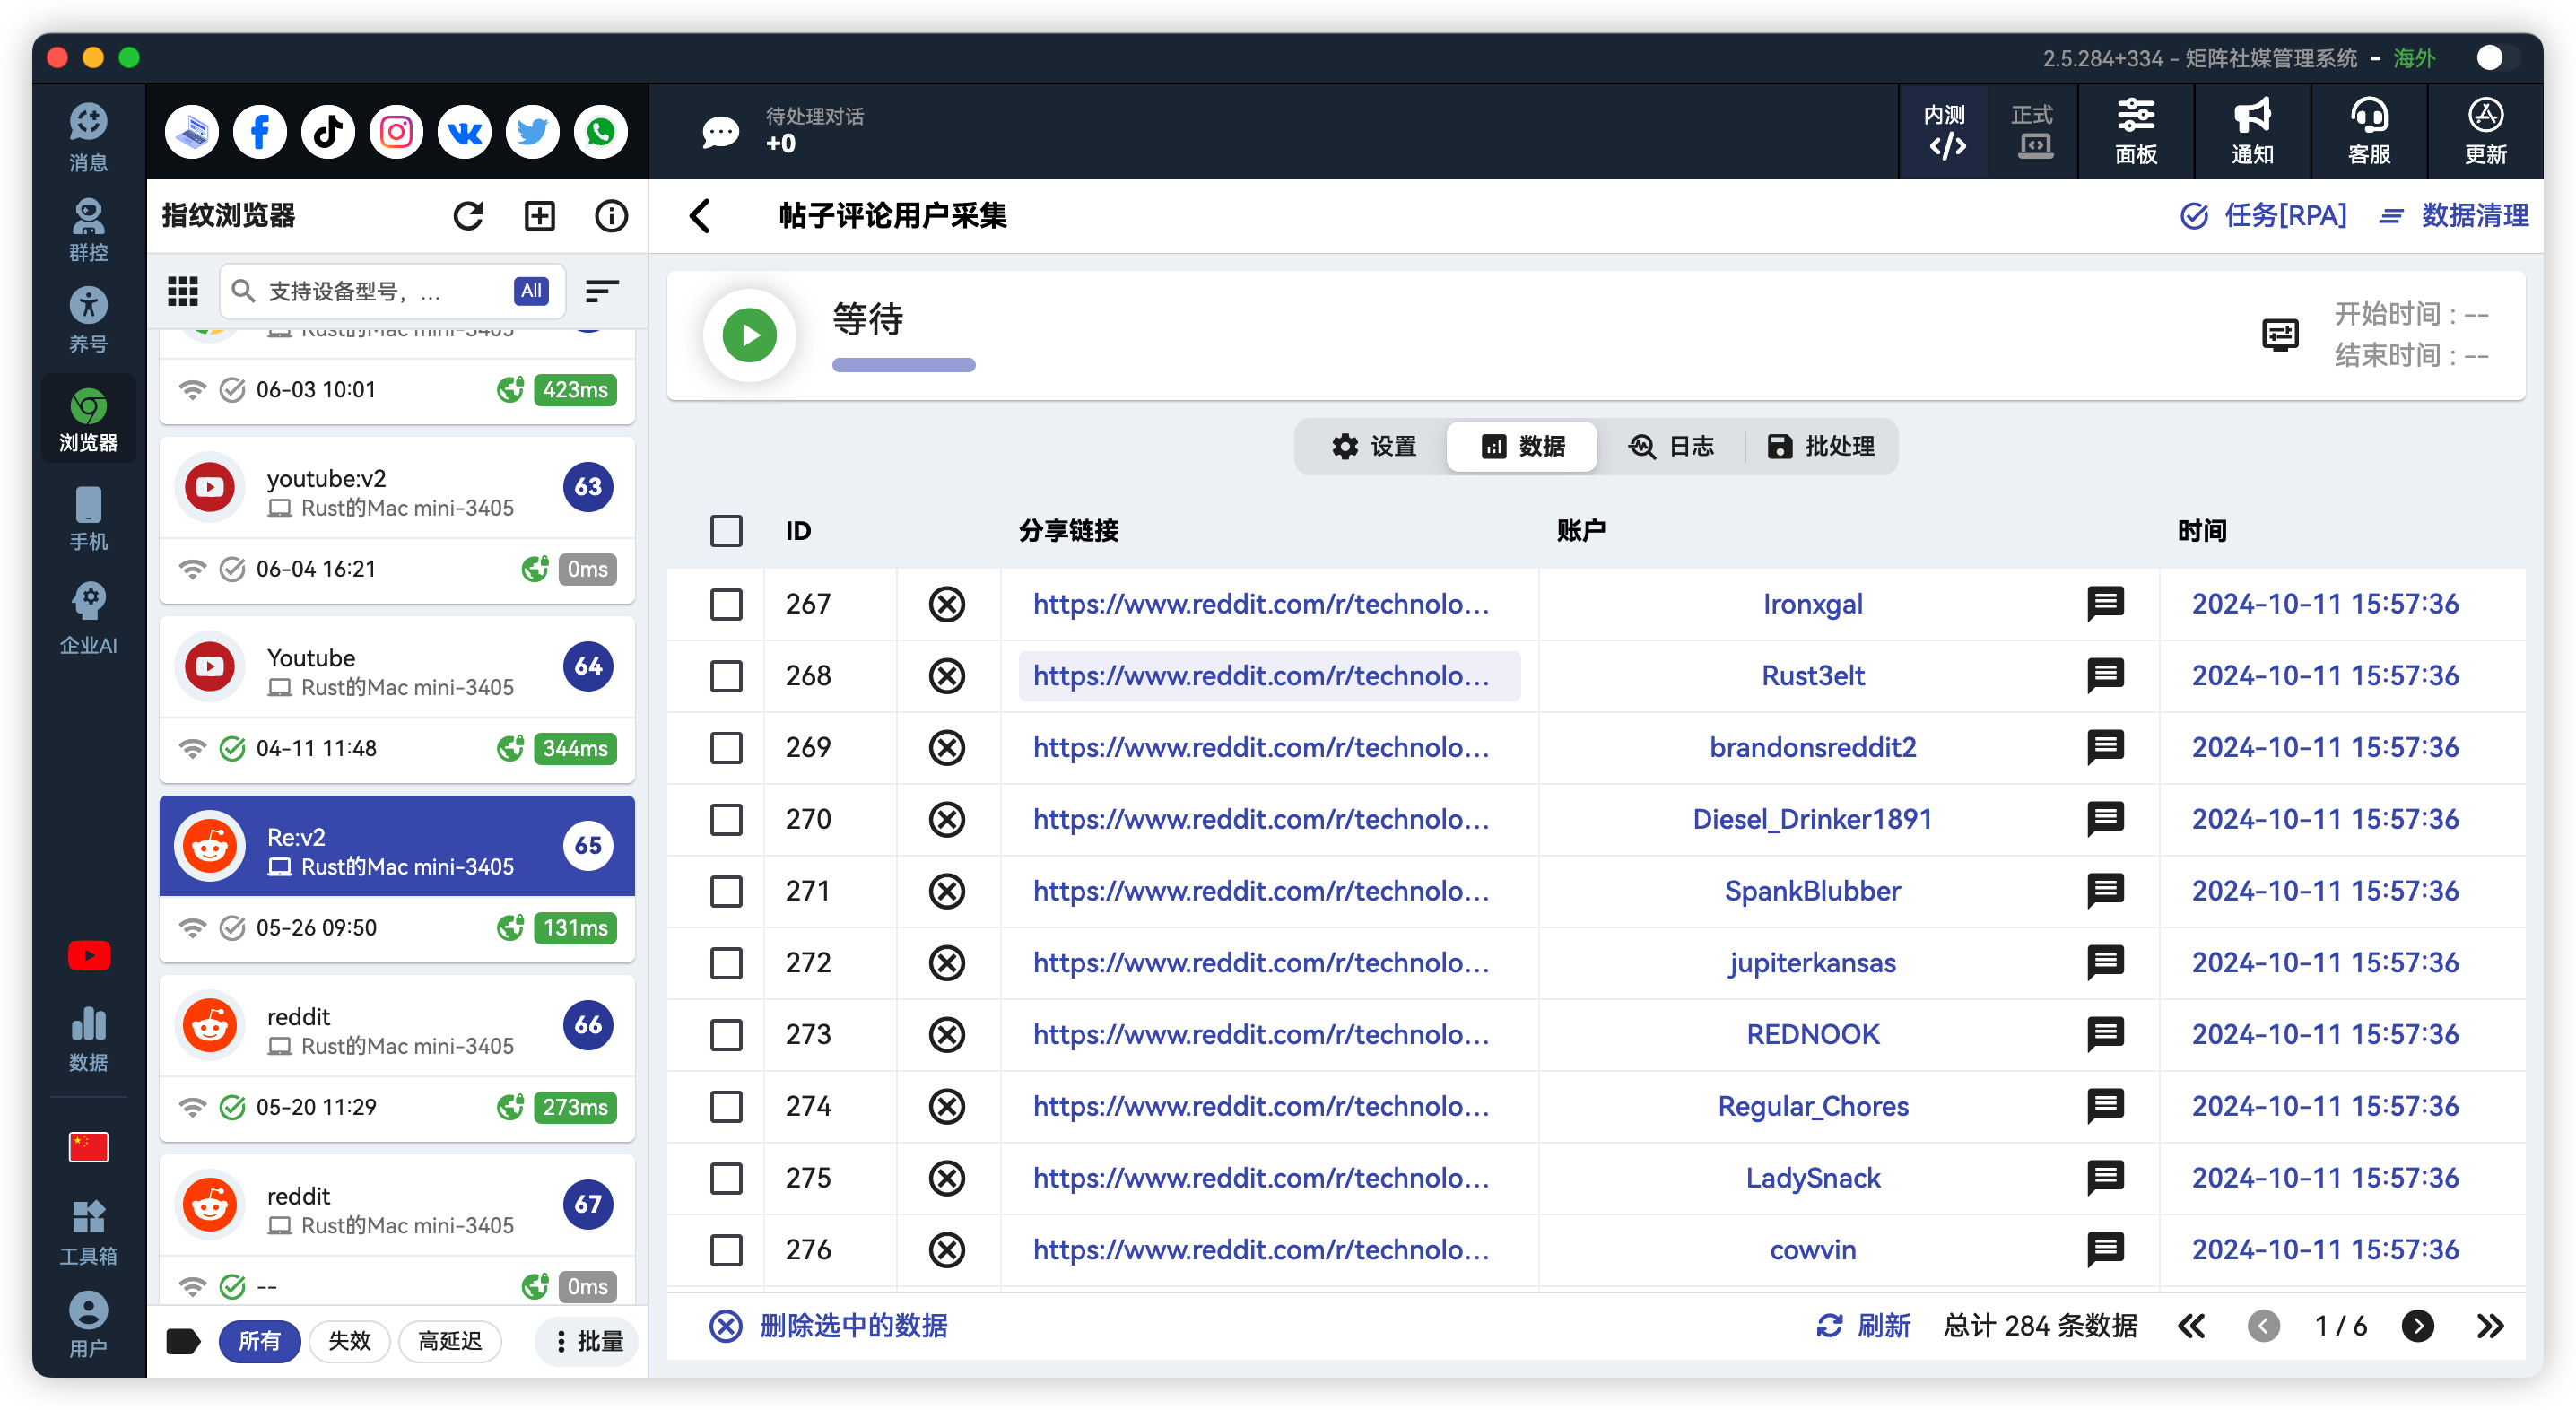Click the search field 支持设备型号
The width and height of the screenshot is (2576, 1410).
click(x=392, y=291)
